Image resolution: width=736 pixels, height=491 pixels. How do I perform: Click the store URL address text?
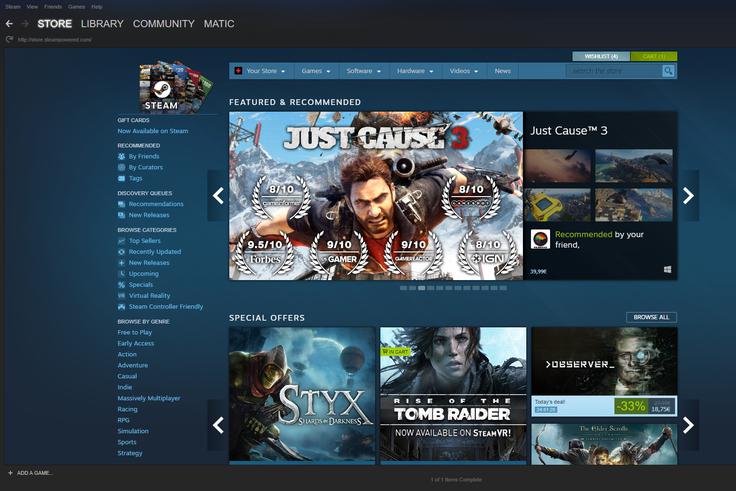pyautogui.click(x=54, y=40)
